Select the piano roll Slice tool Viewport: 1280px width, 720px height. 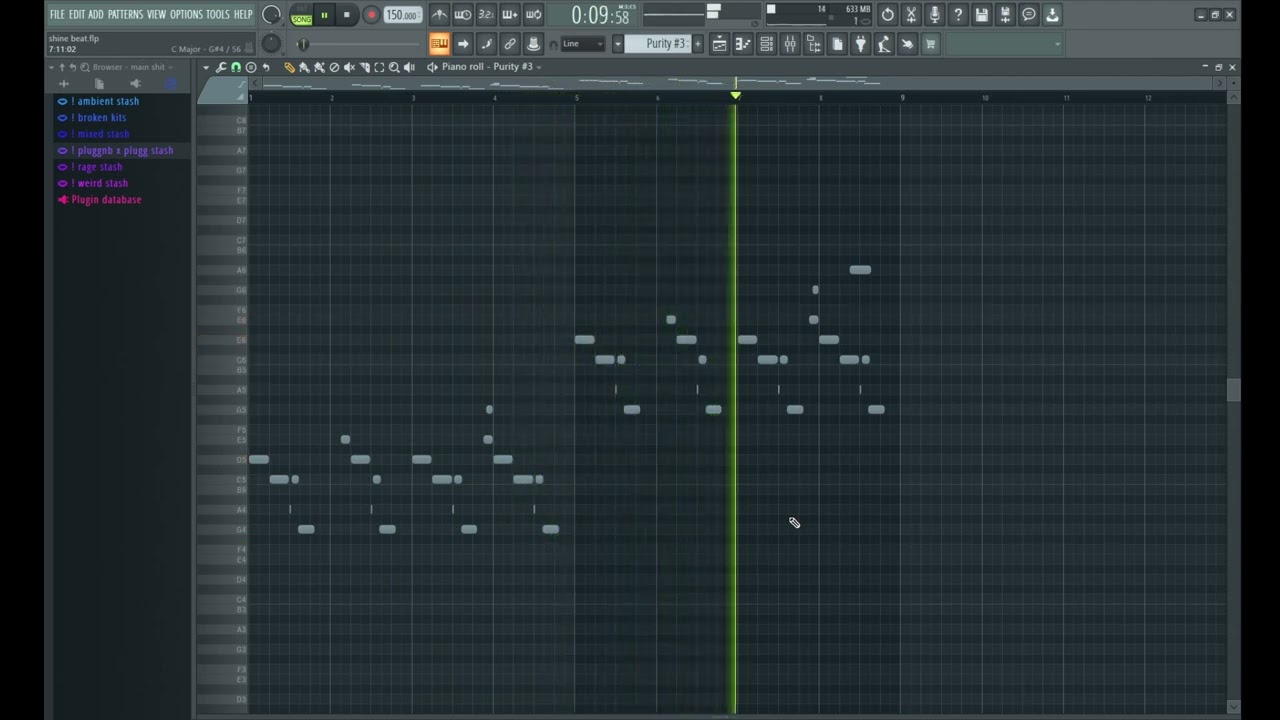coord(365,67)
